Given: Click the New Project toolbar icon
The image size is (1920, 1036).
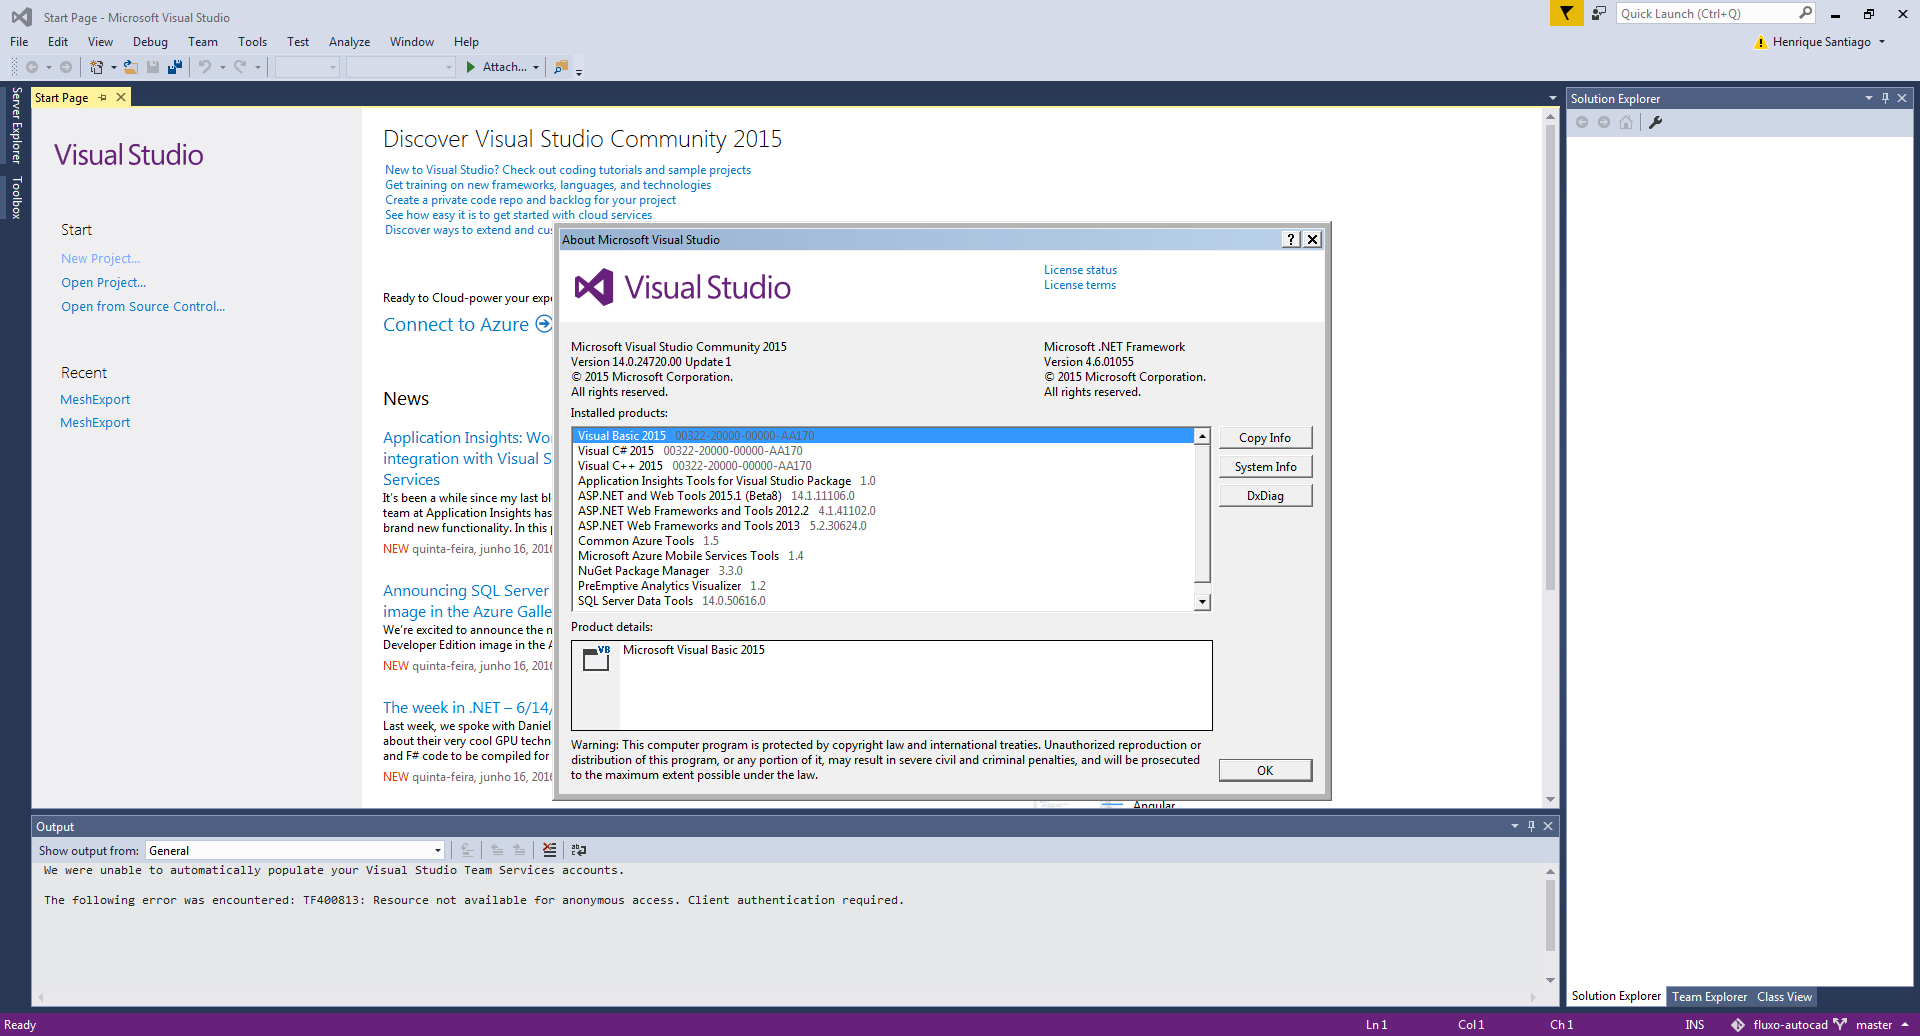Looking at the screenshot, I should click(96, 67).
